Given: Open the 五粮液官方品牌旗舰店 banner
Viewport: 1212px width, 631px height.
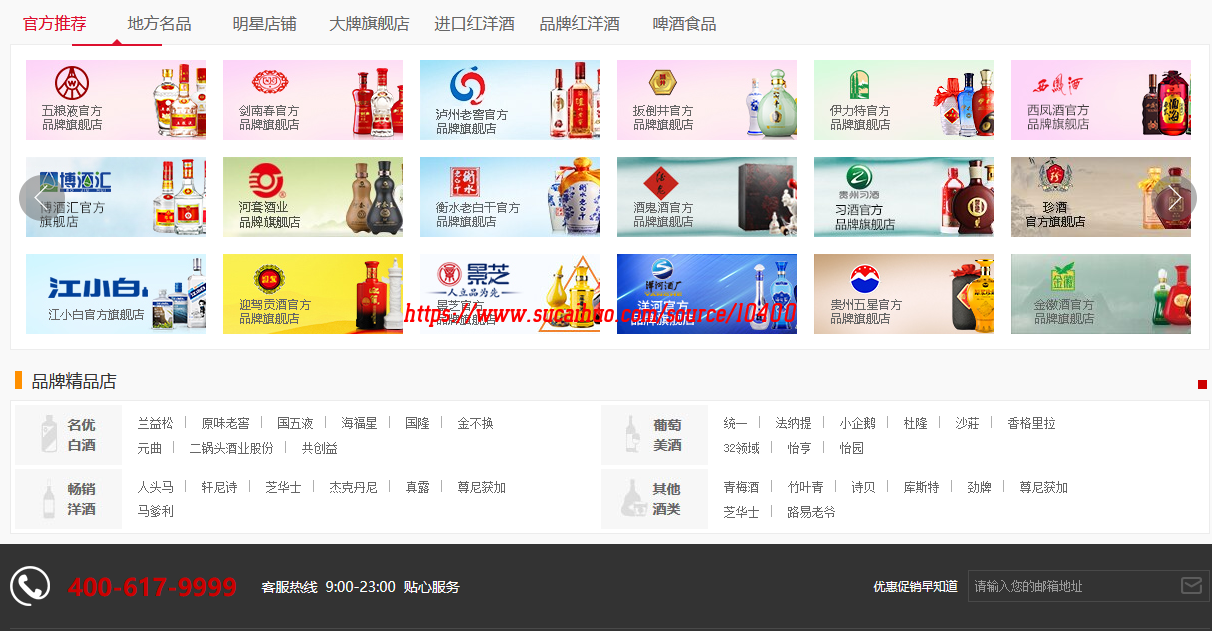Looking at the screenshot, I should (x=116, y=100).
